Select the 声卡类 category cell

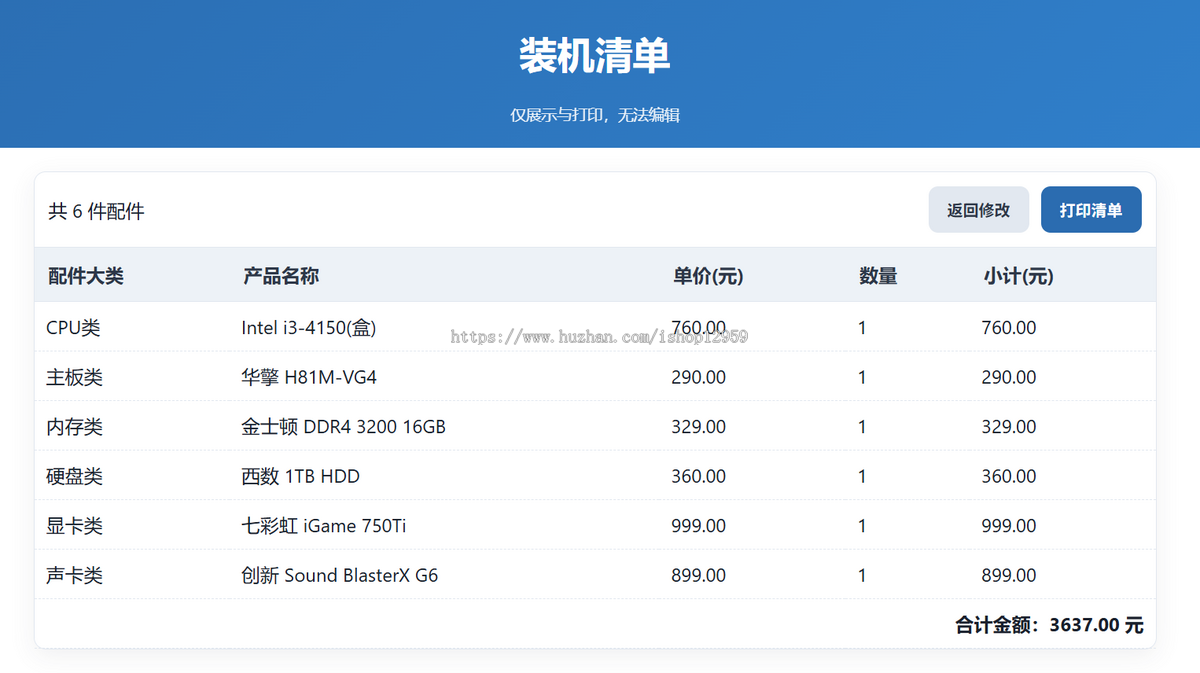point(74,576)
